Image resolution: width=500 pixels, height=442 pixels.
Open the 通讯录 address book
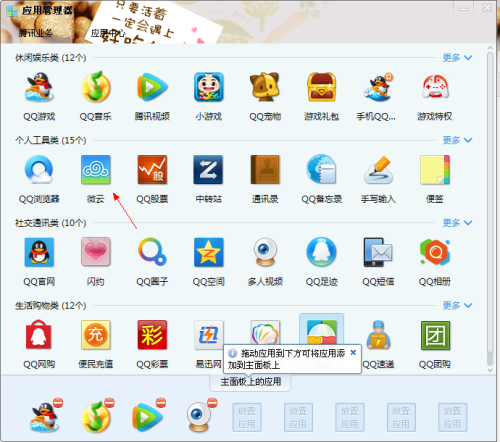click(x=265, y=170)
